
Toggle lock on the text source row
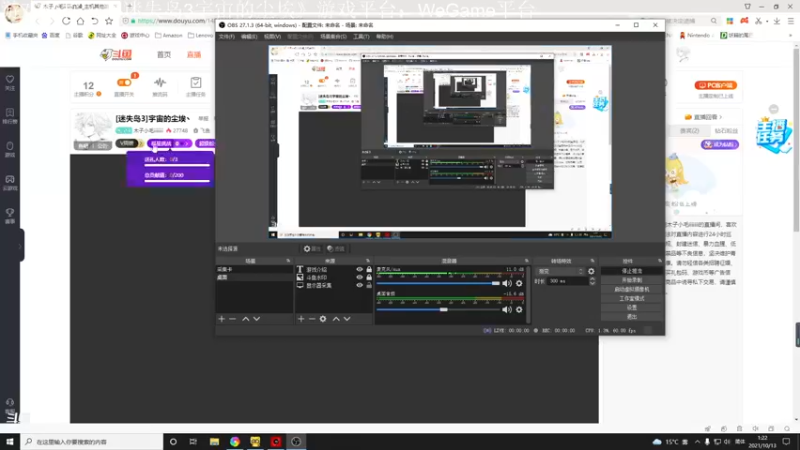click(369, 269)
